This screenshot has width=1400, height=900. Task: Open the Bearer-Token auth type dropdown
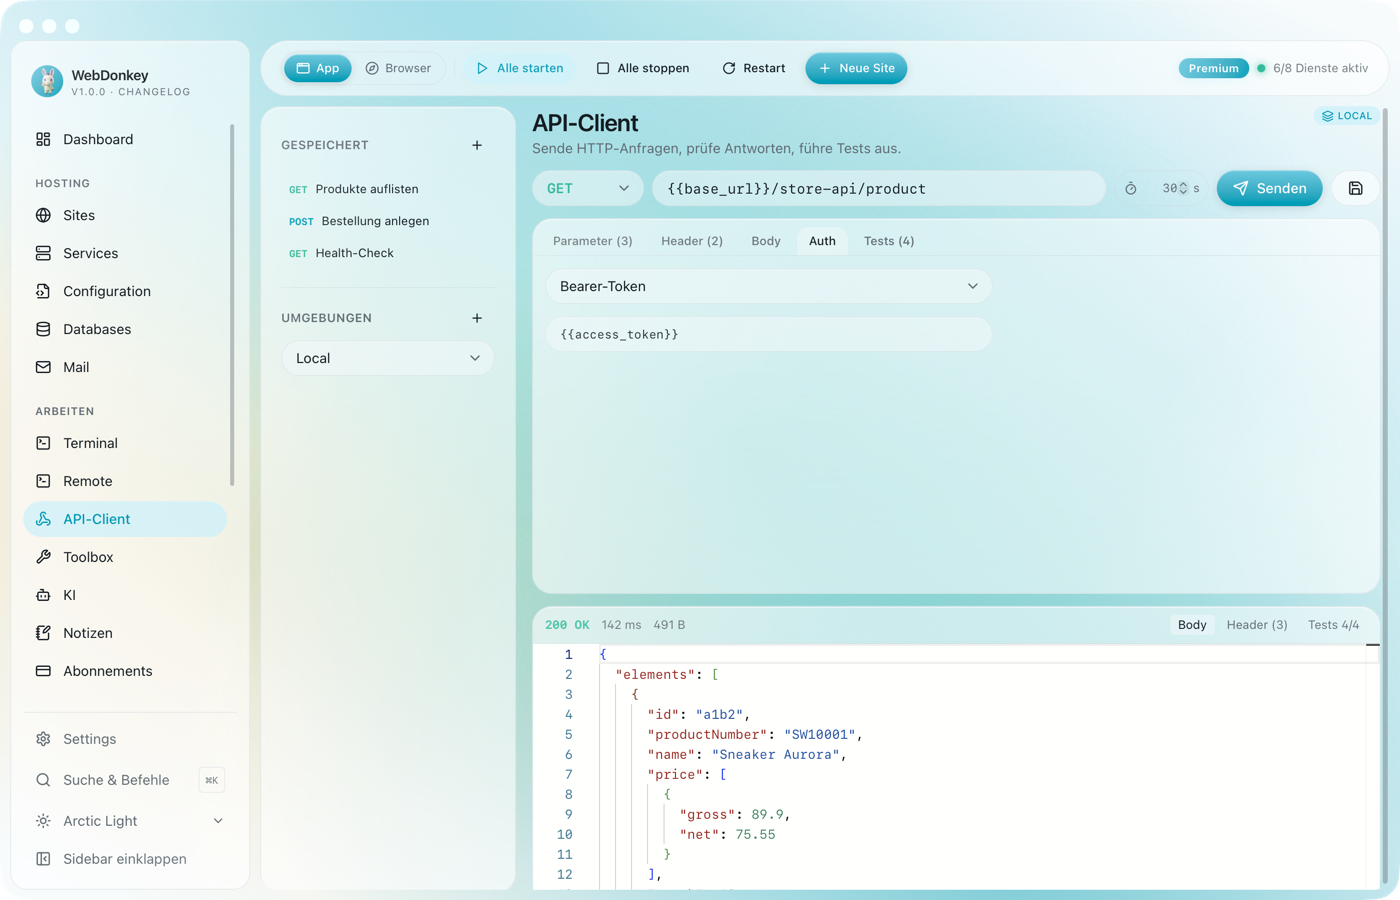[769, 286]
